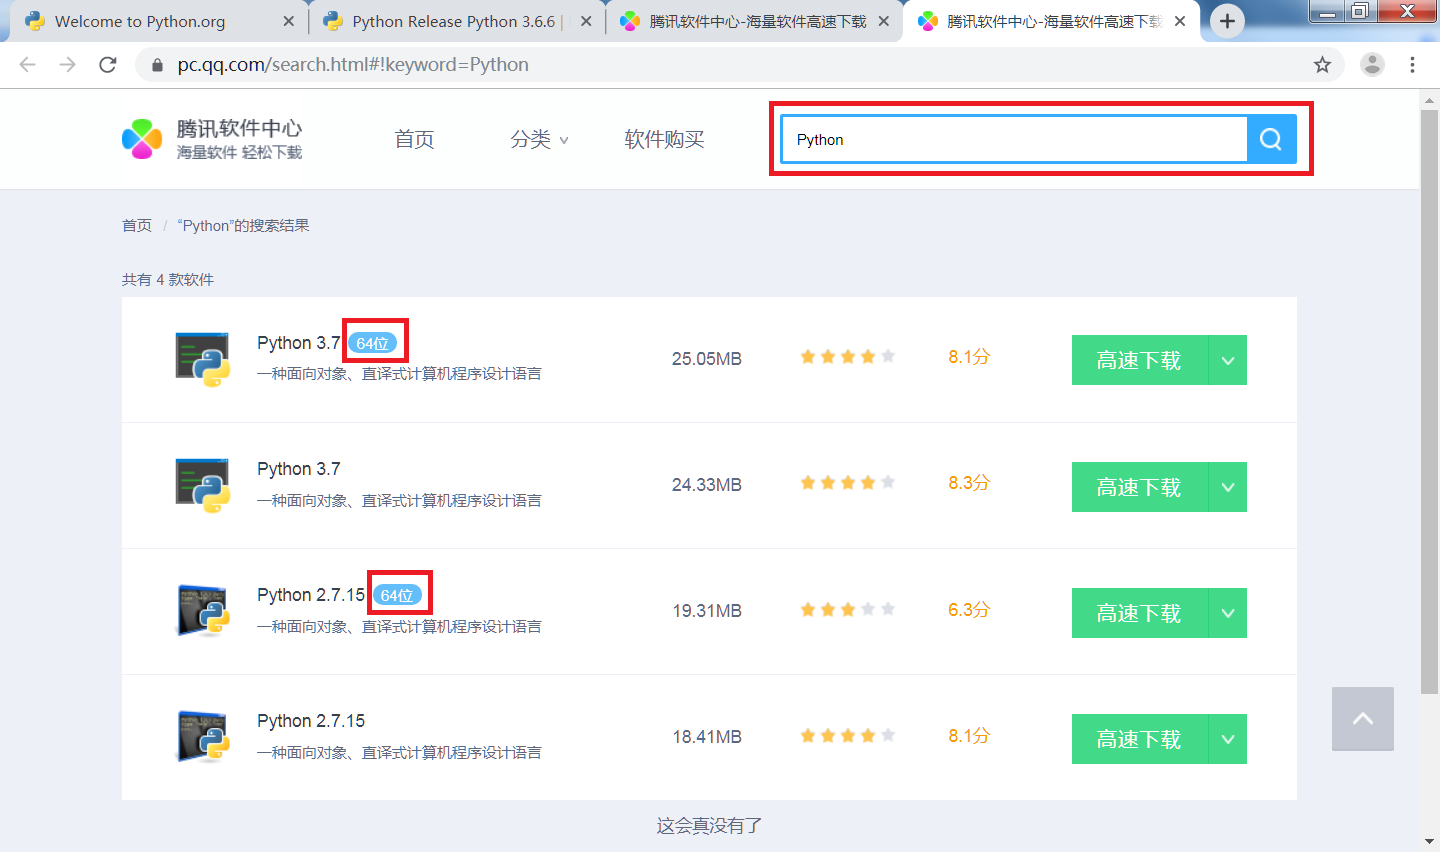Click the 64位 badge beside Python 2.7.15

coord(397,595)
